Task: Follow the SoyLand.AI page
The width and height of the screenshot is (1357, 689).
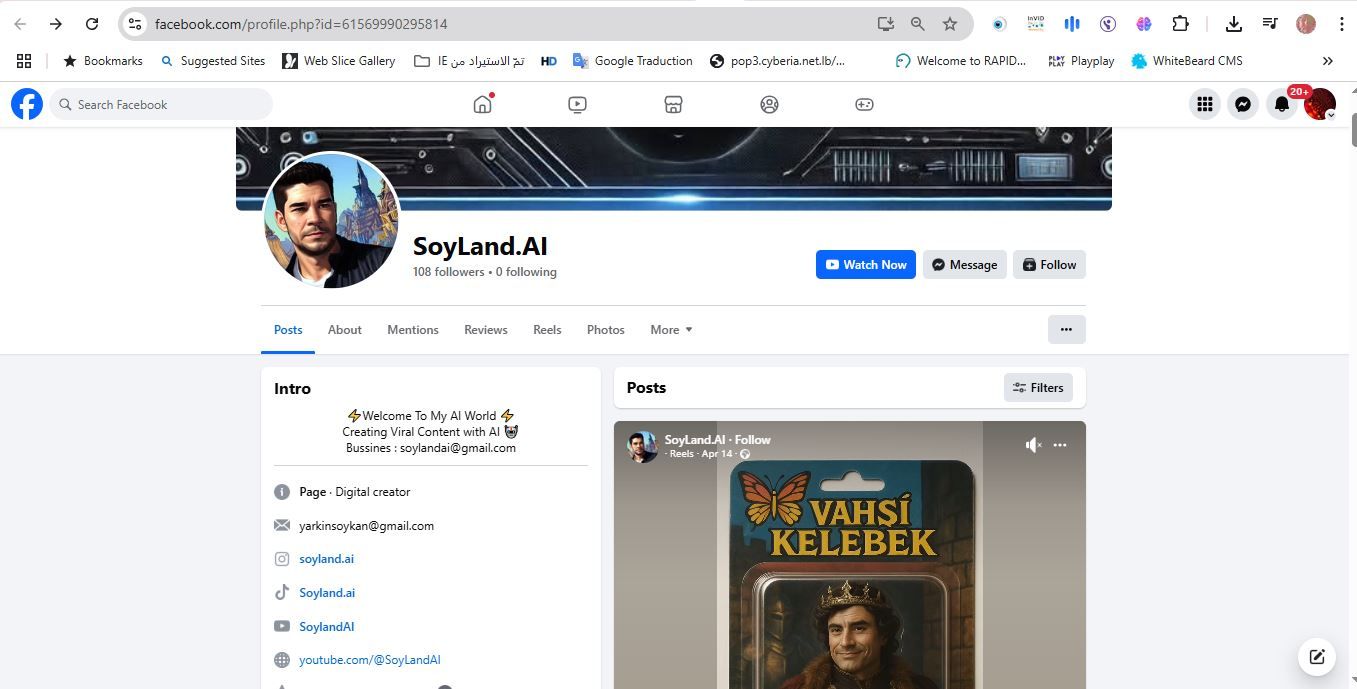Action: pyautogui.click(x=1050, y=265)
